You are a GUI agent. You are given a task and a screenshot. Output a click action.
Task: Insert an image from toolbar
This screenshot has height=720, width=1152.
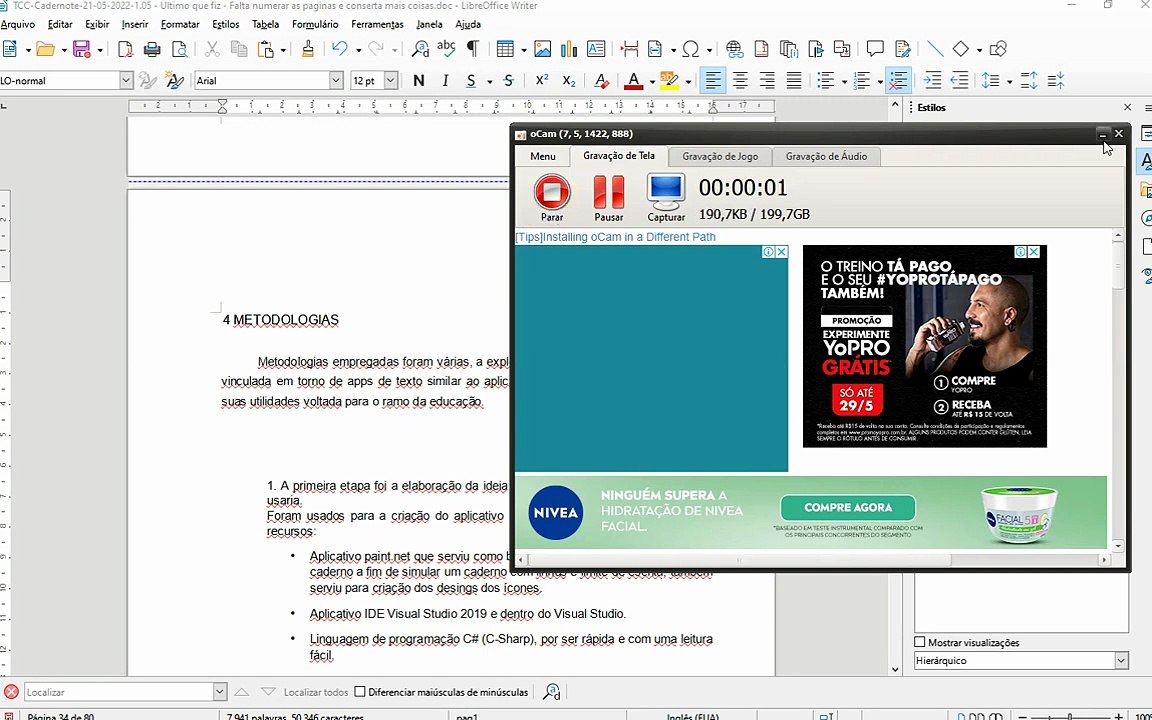coord(542,49)
